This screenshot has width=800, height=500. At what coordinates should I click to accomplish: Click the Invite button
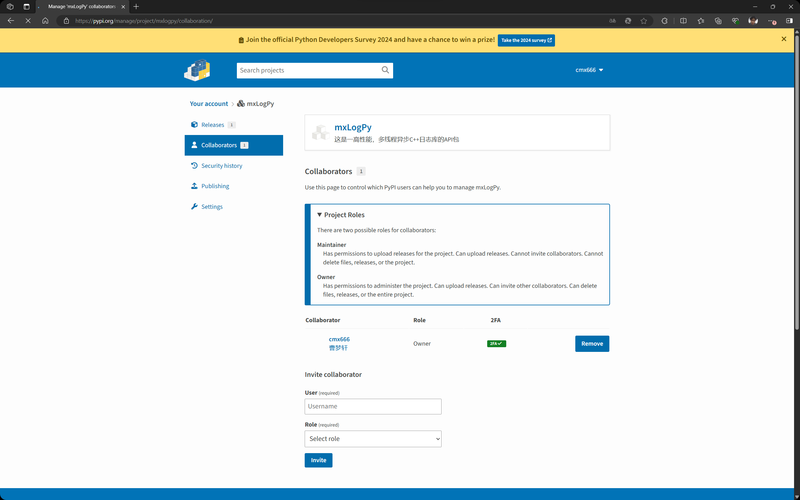(318, 460)
